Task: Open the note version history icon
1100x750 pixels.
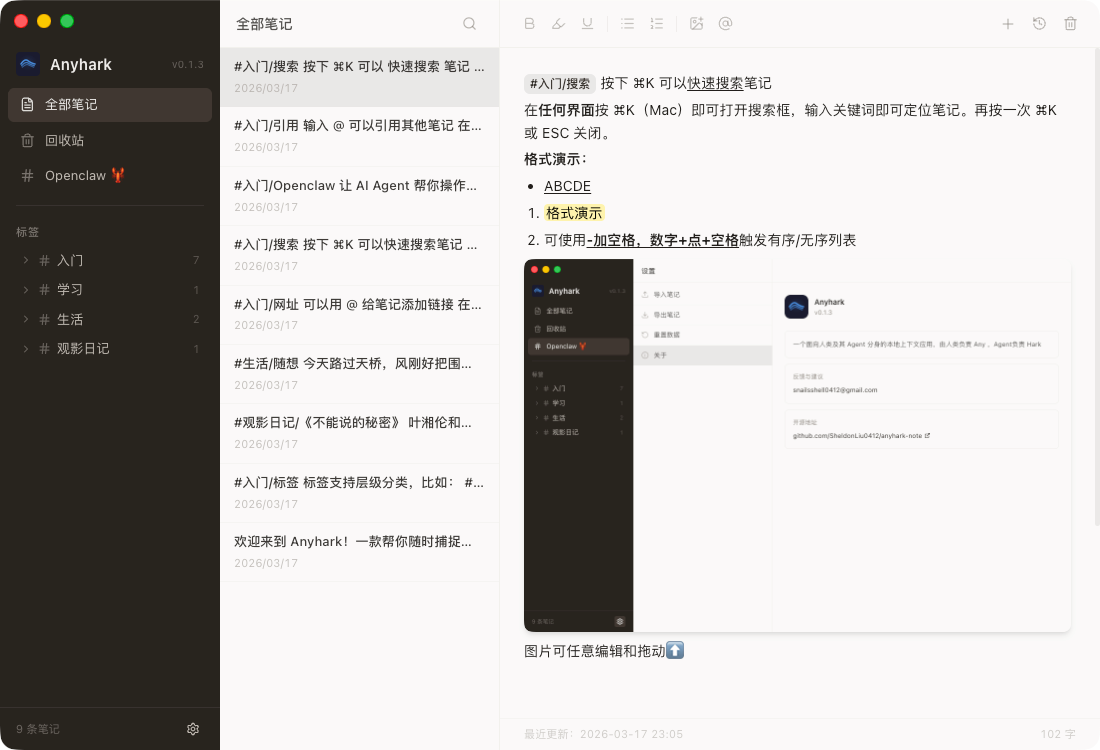Action: click(x=1039, y=24)
